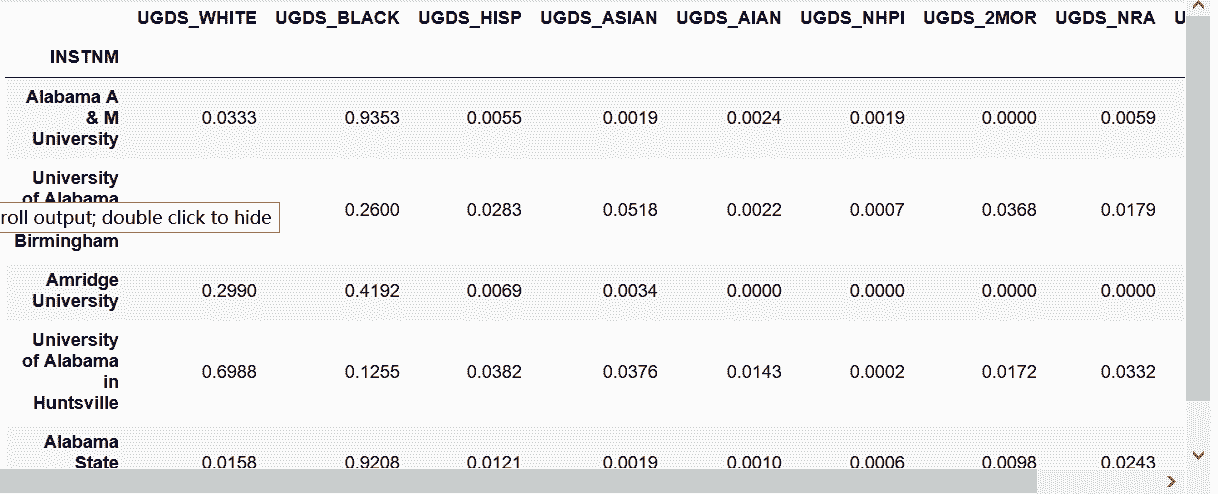This screenshot has height=494, width=1218.
Task: Click the Alabama A & M University row label
Action: point(72,118)
